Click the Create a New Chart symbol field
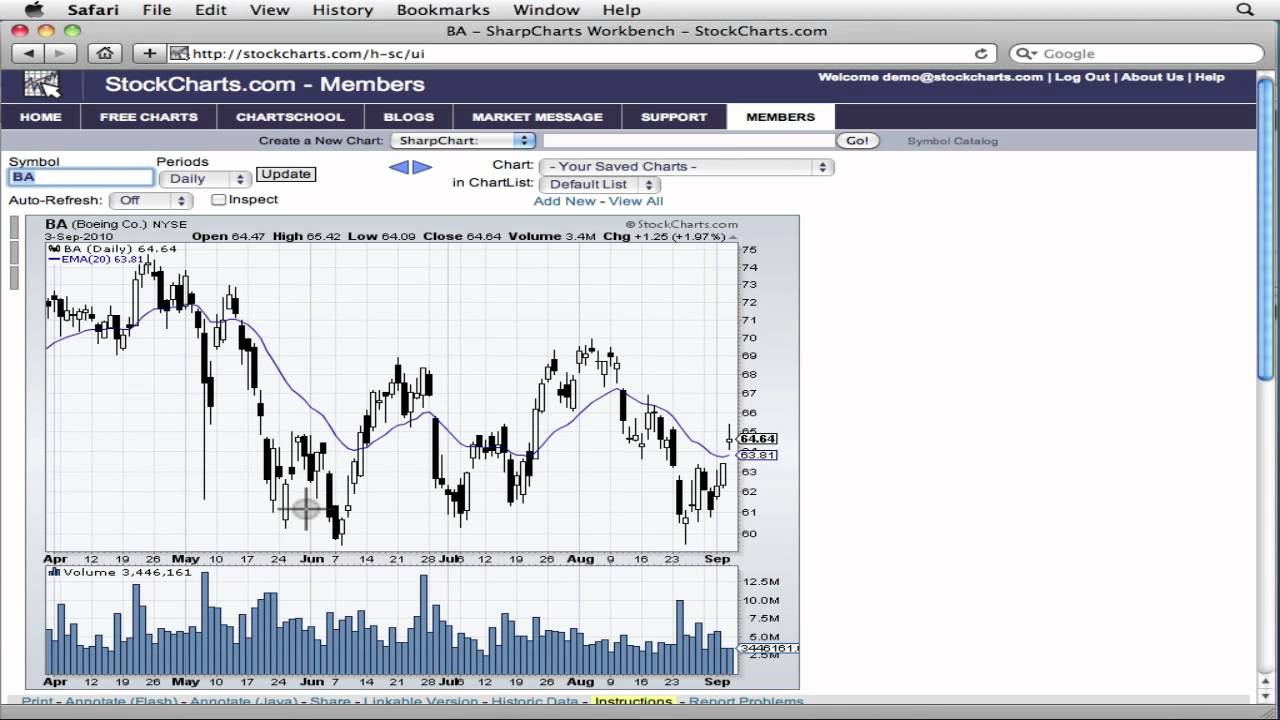The image size is (1280, 720). [x=688, y=141]
